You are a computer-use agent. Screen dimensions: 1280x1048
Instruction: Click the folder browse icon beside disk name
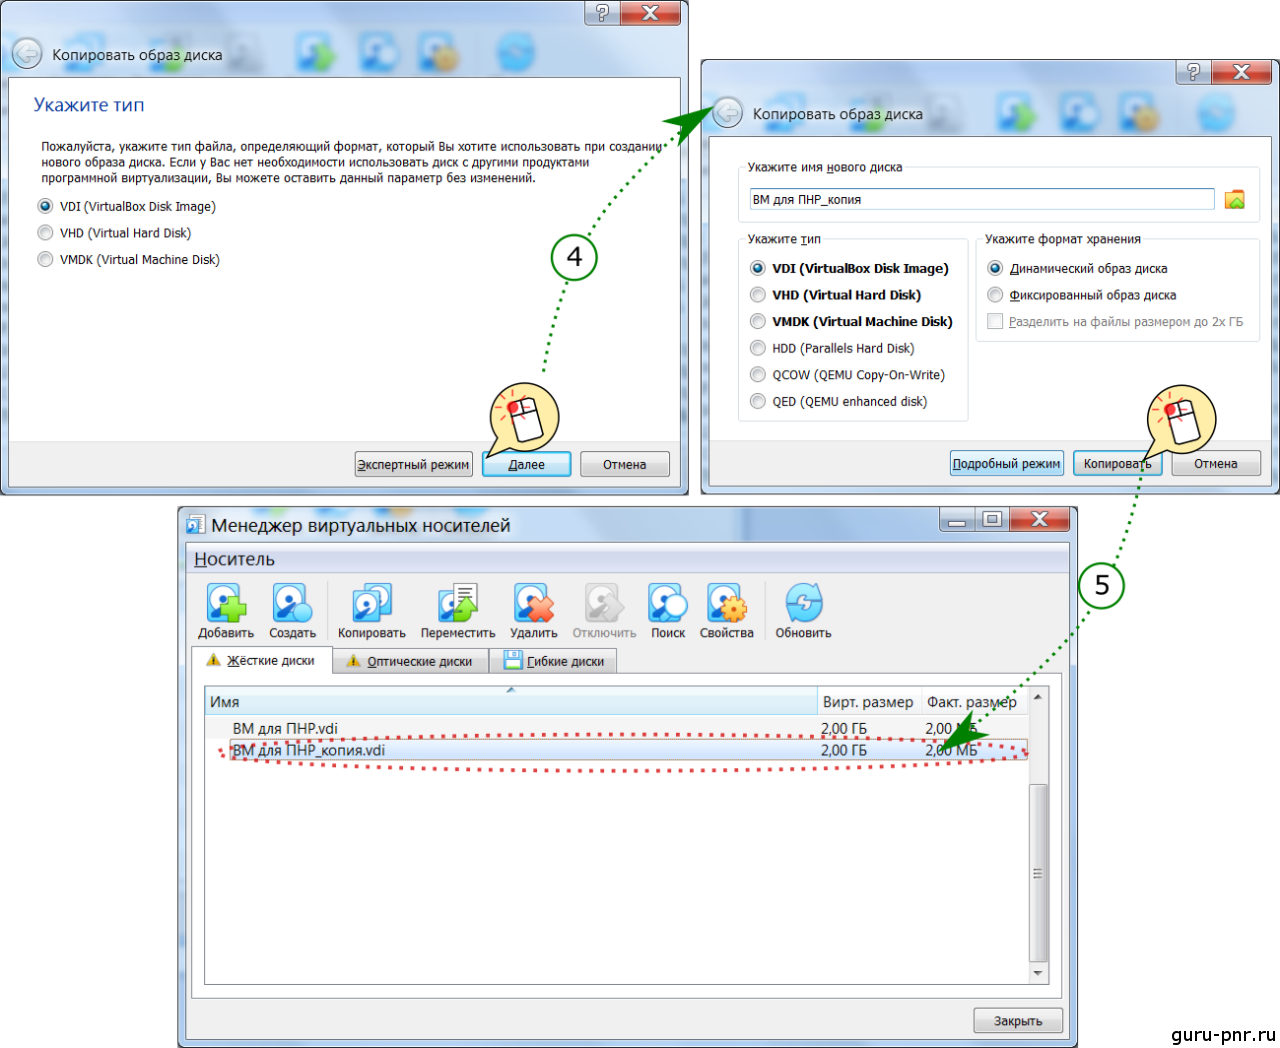1235,200
